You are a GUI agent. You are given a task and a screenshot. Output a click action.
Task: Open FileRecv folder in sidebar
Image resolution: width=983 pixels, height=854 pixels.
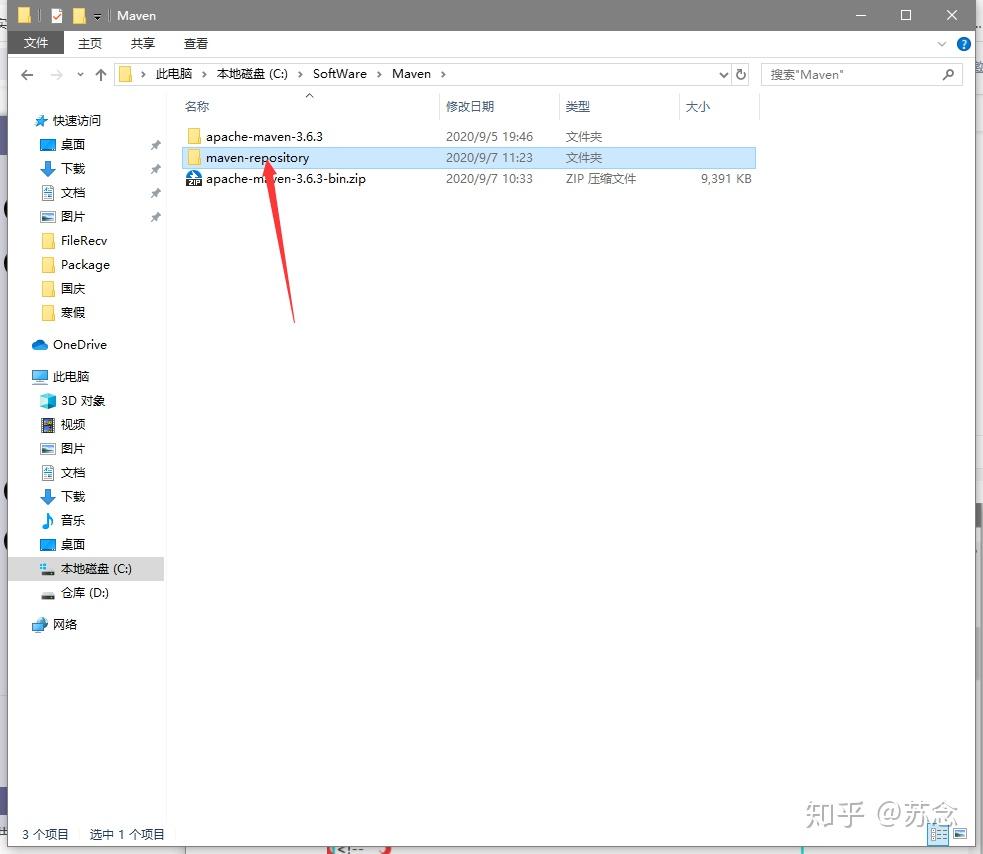[x=83, y=241]
